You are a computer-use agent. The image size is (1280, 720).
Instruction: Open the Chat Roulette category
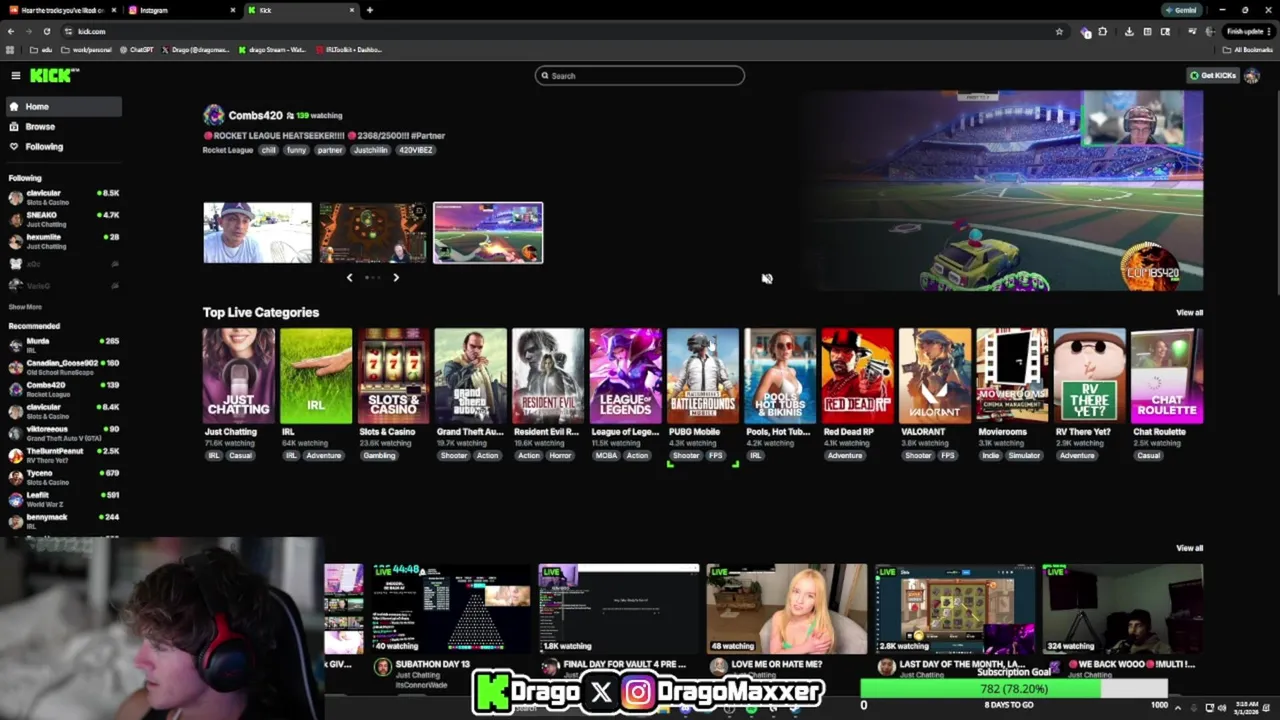point(1167,376)
